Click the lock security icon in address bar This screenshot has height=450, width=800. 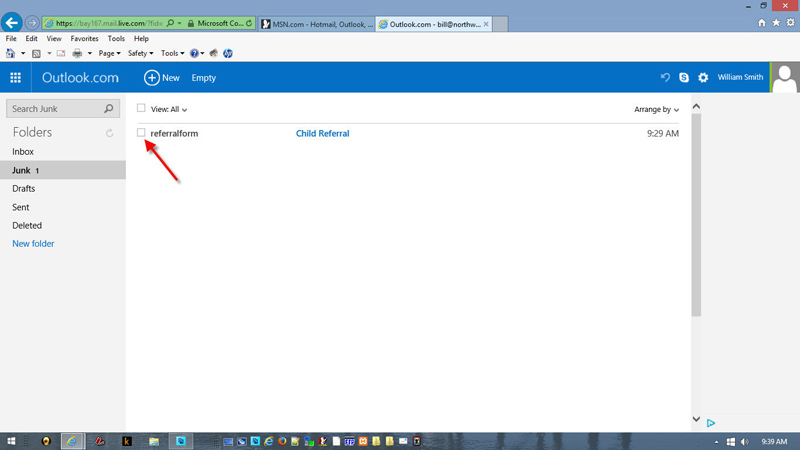point(191,23)
